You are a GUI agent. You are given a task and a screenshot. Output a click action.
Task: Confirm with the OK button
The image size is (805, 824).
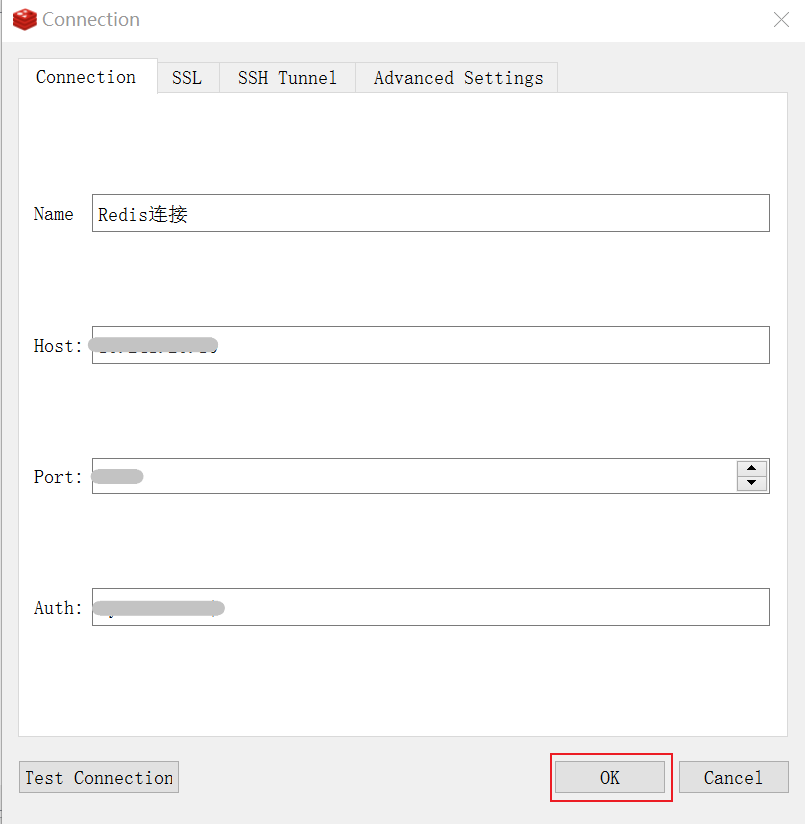(x=610, y=777)
